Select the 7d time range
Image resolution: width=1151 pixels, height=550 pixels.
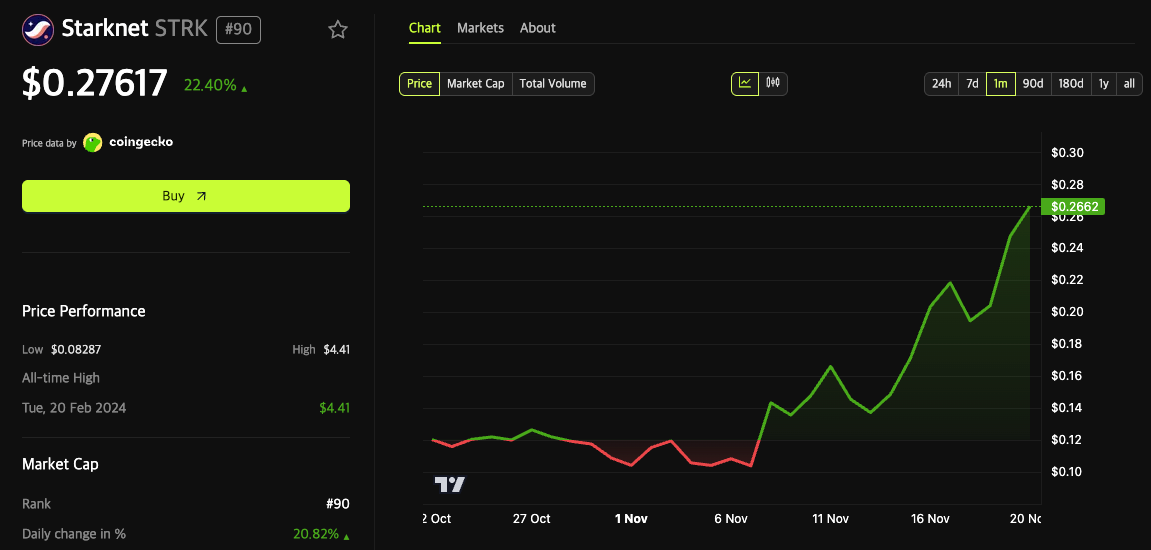point(971,84)
